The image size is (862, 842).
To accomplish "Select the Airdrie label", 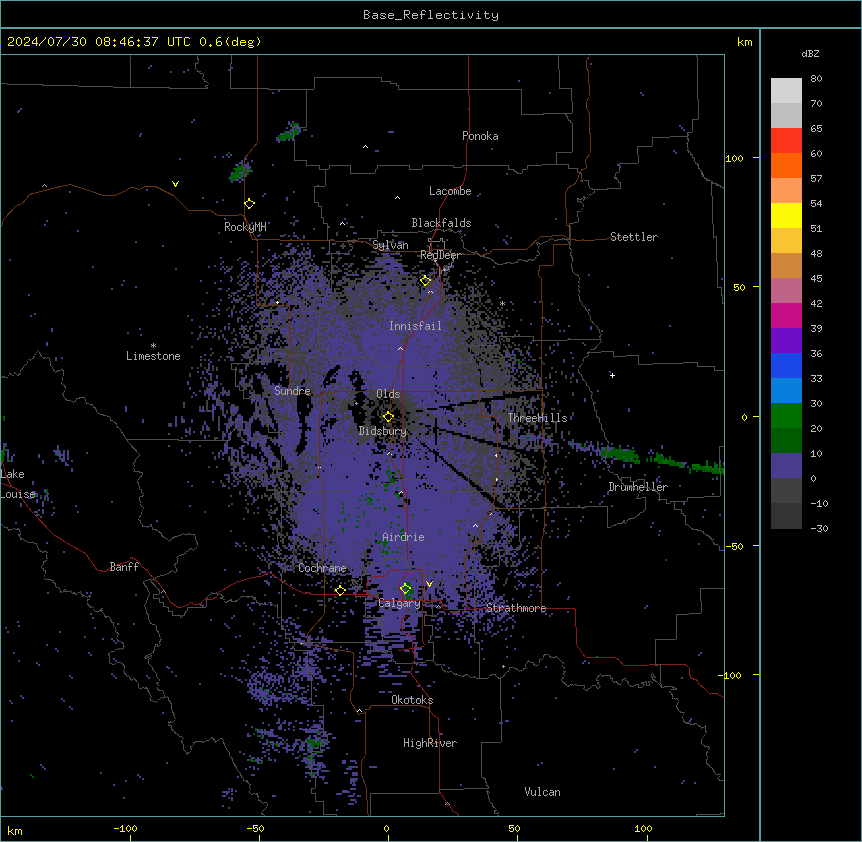I will coord(404,537).
